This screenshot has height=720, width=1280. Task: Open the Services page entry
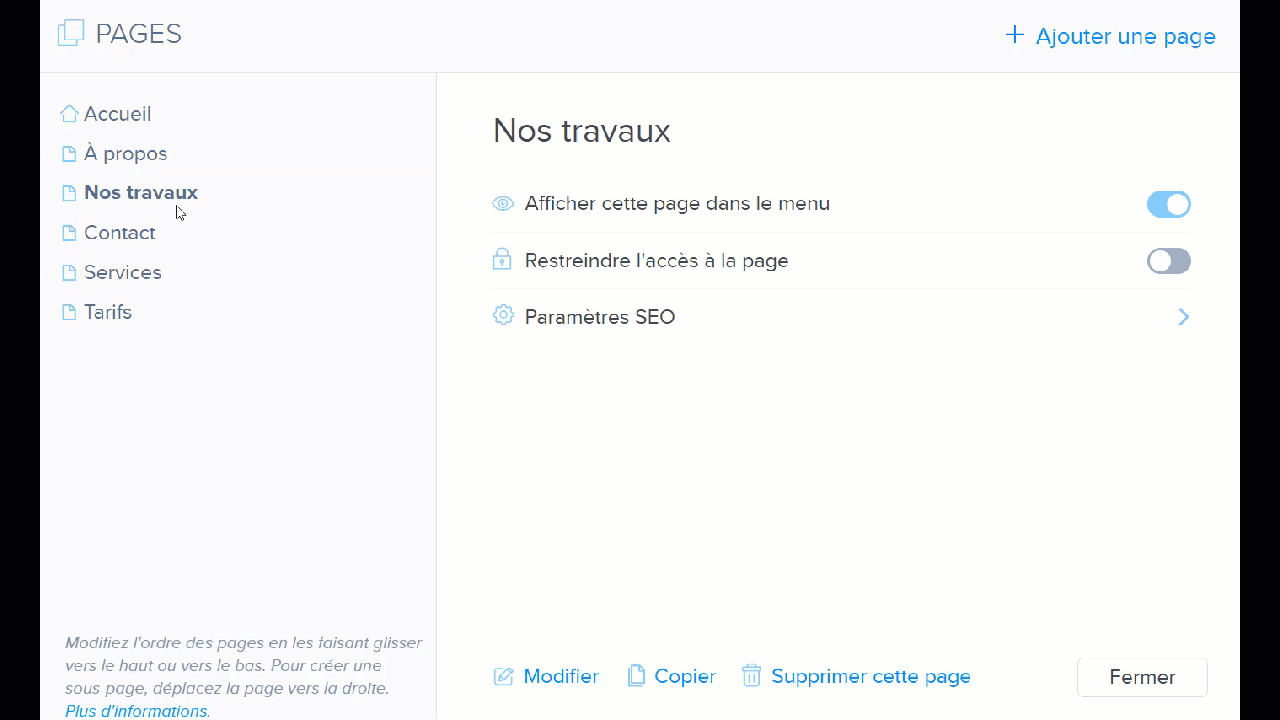coord(122,273)
